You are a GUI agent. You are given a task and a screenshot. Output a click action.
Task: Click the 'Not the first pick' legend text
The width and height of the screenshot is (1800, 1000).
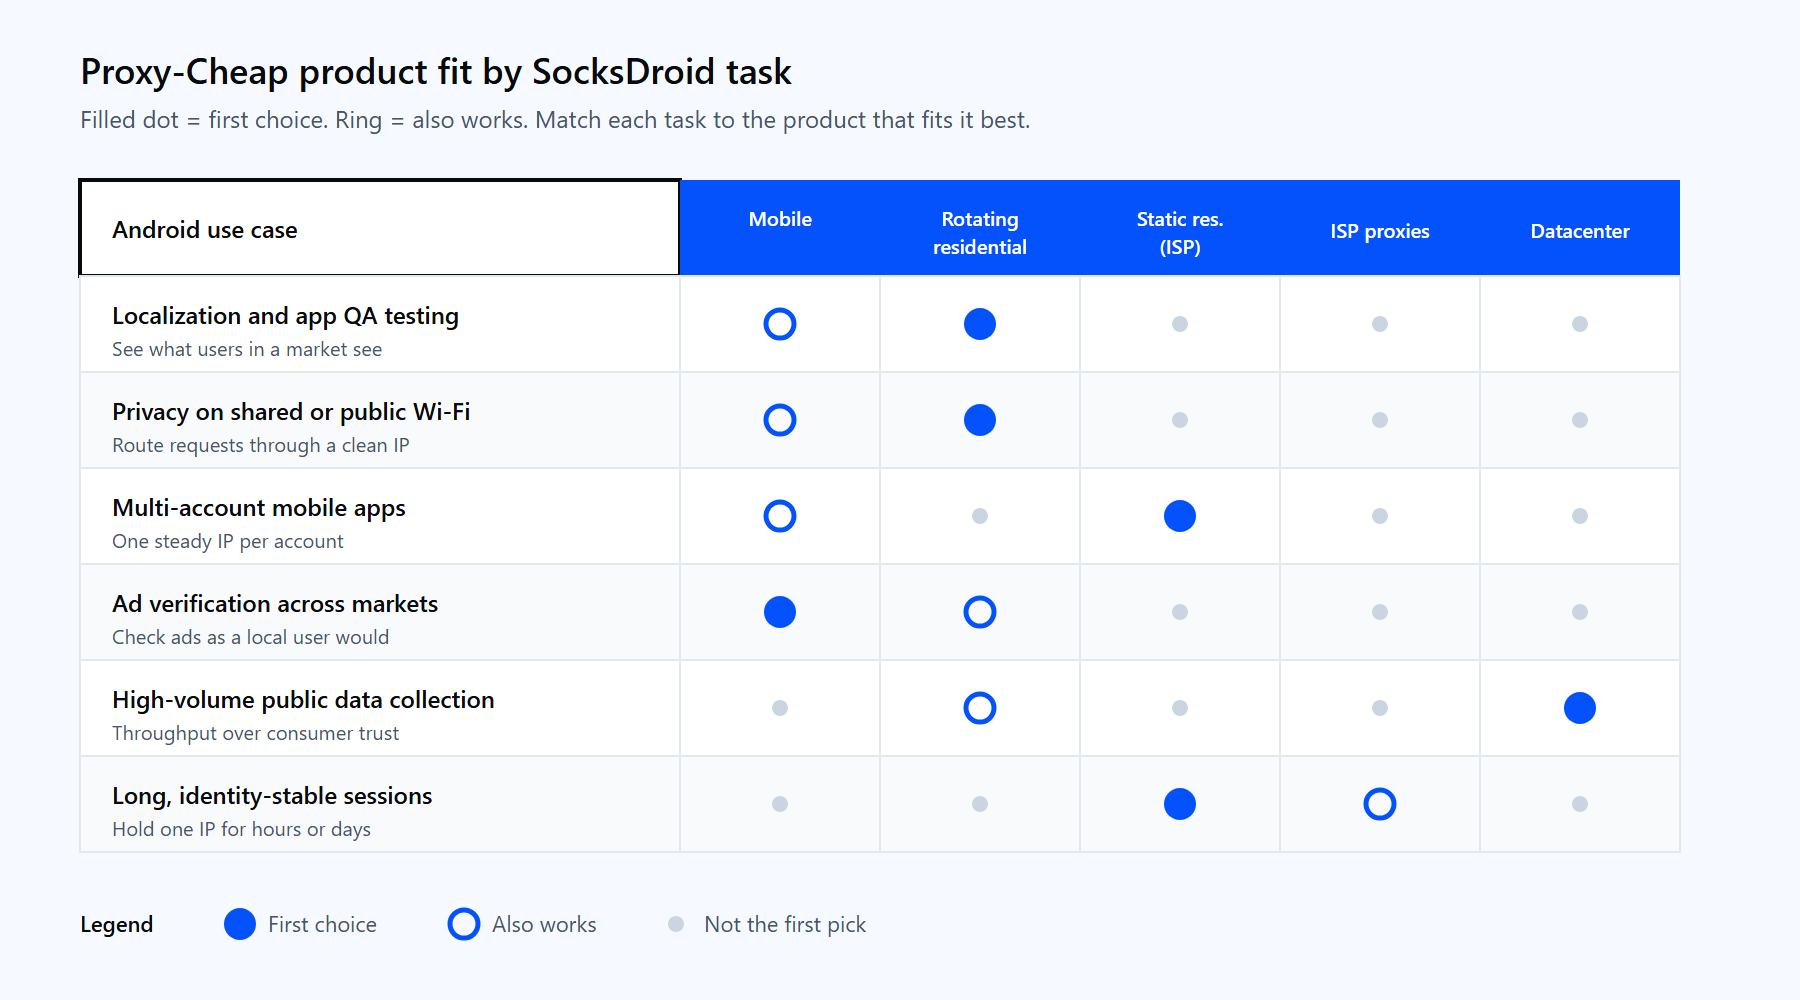pyautogui.click(x=785, y=924)
